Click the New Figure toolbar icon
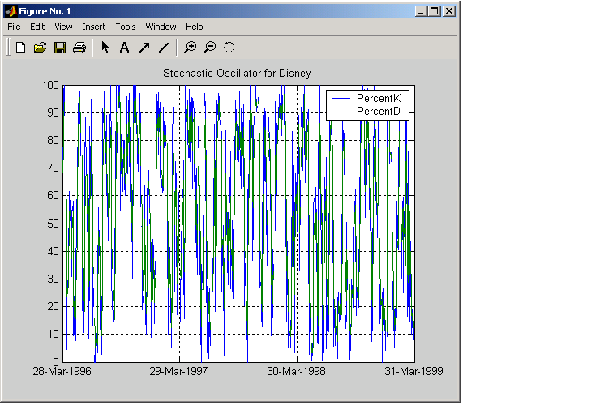600x407 pixels. click(x=20, y=48)
